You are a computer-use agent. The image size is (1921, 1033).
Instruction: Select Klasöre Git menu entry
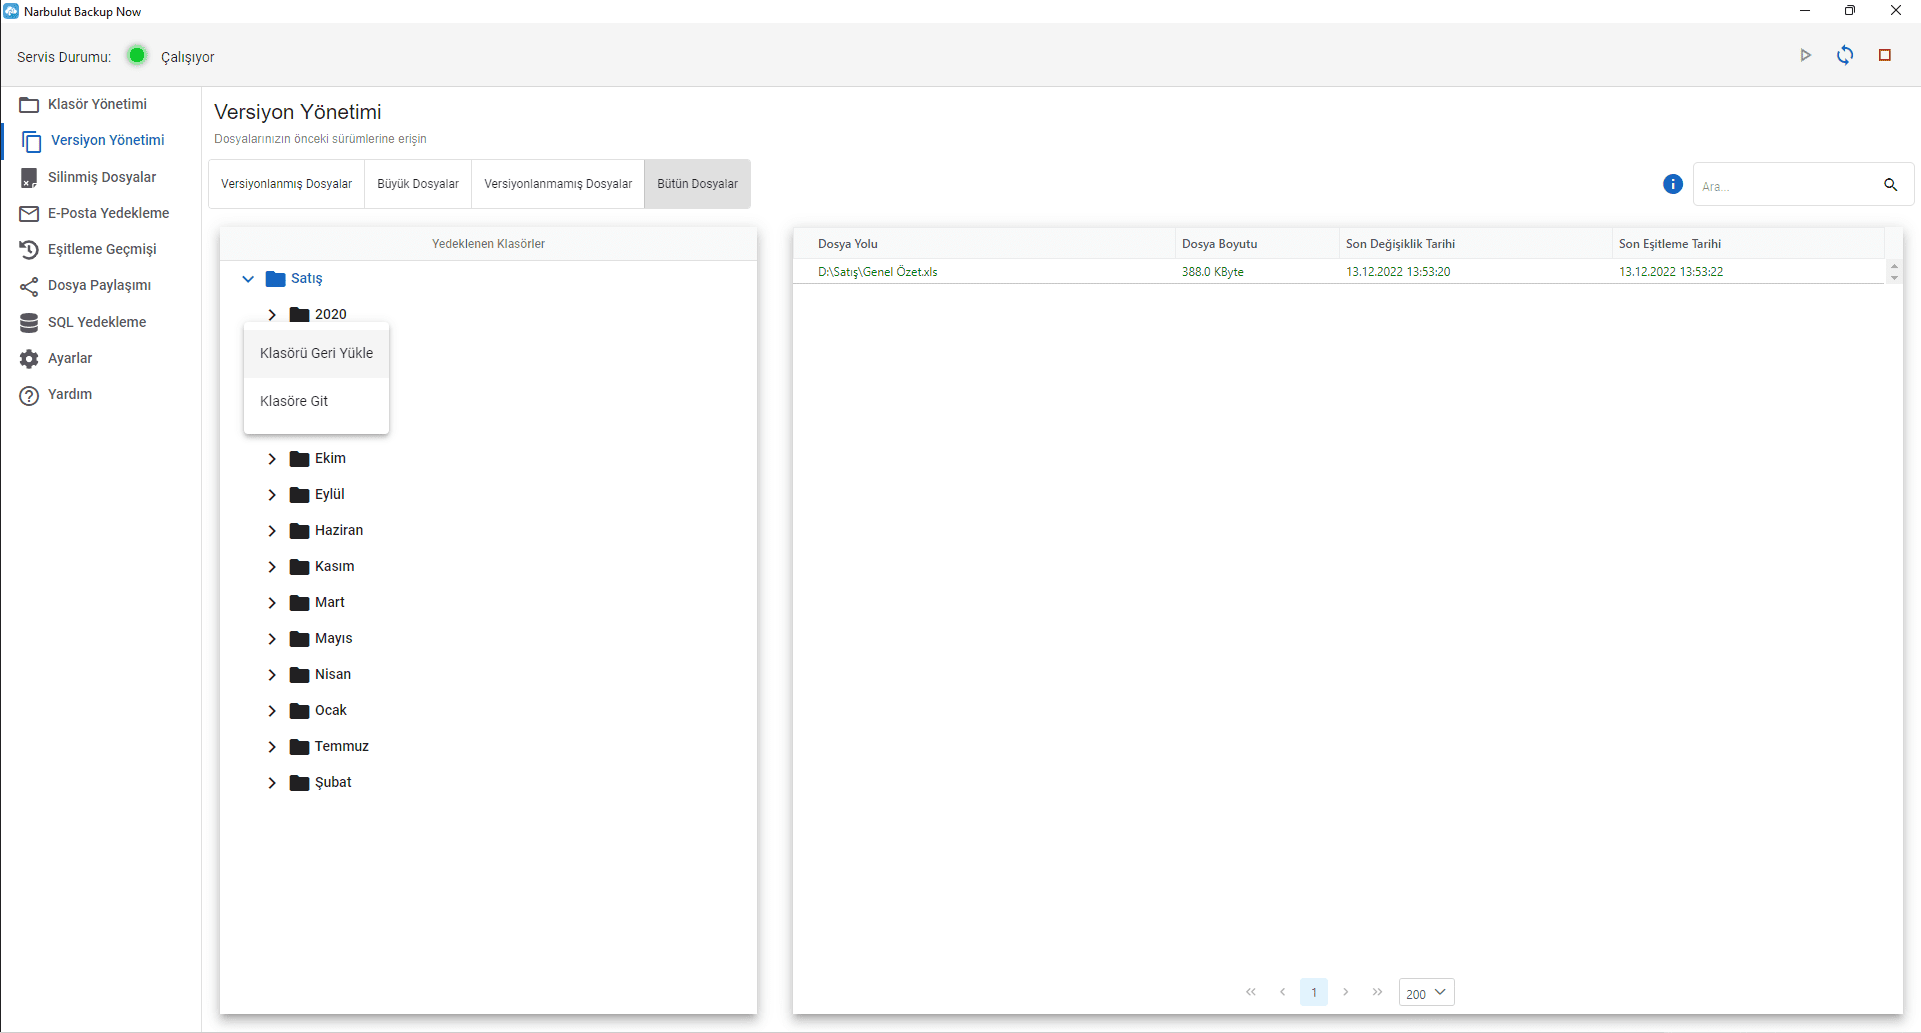294,401
